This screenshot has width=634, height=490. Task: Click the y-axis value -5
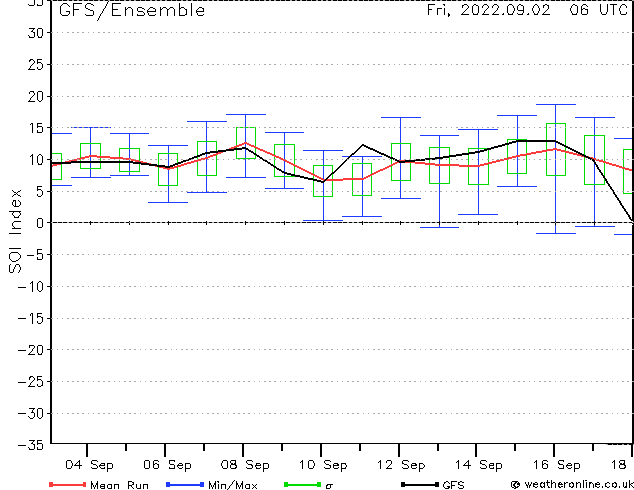point(36,255)
